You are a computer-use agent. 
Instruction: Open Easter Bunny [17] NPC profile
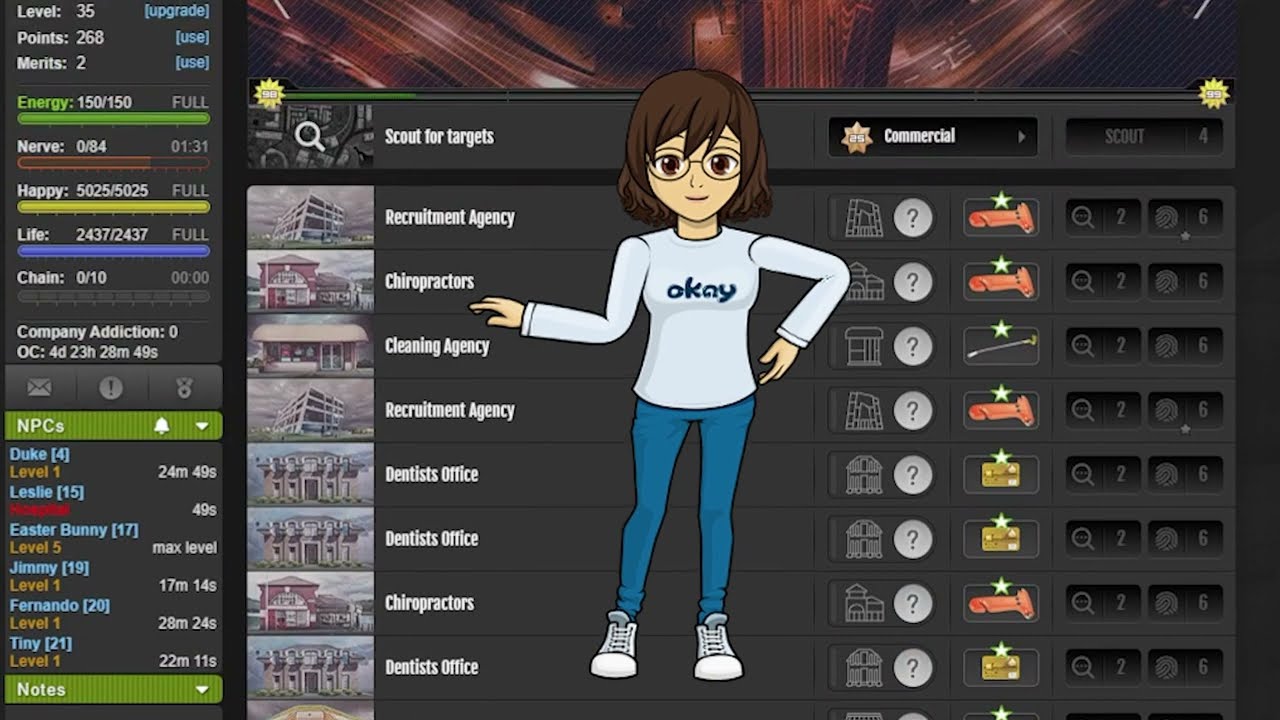[74, 530]
